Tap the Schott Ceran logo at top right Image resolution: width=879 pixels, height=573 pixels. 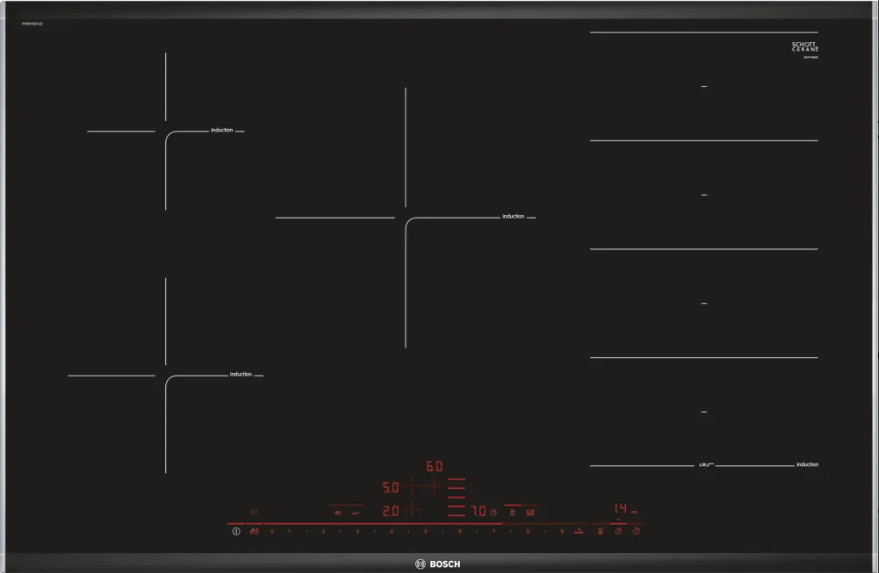coord(805,48)
